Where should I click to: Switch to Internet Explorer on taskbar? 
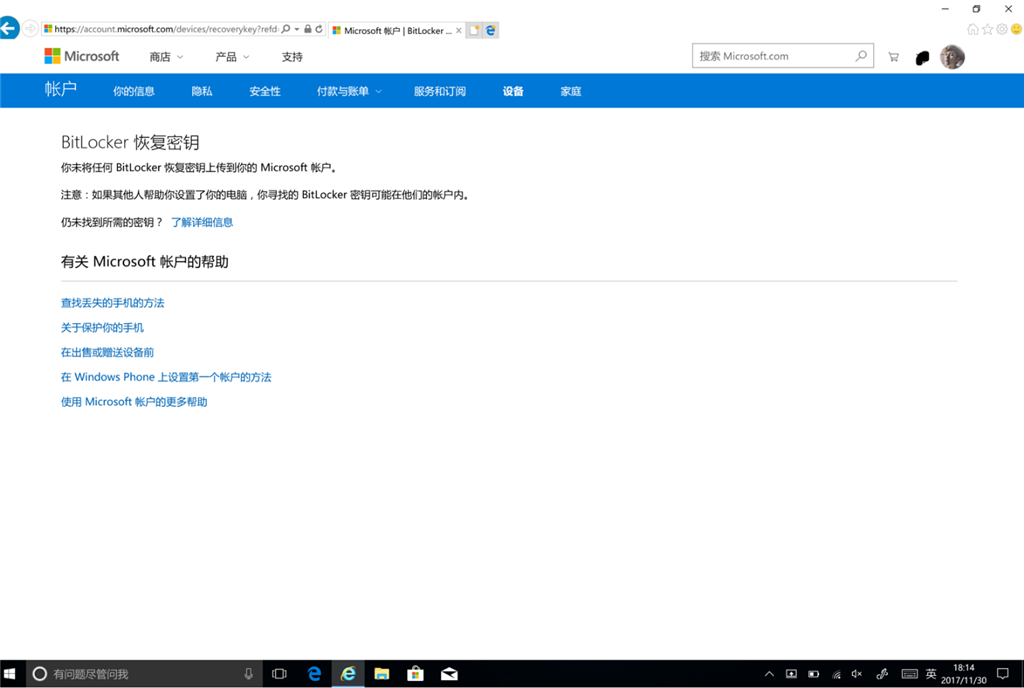click(x=348, y=674)
